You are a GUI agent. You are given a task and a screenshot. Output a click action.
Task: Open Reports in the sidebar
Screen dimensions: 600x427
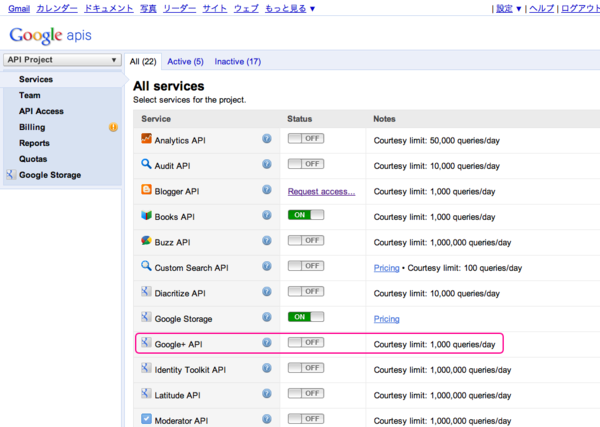(34, 143)
